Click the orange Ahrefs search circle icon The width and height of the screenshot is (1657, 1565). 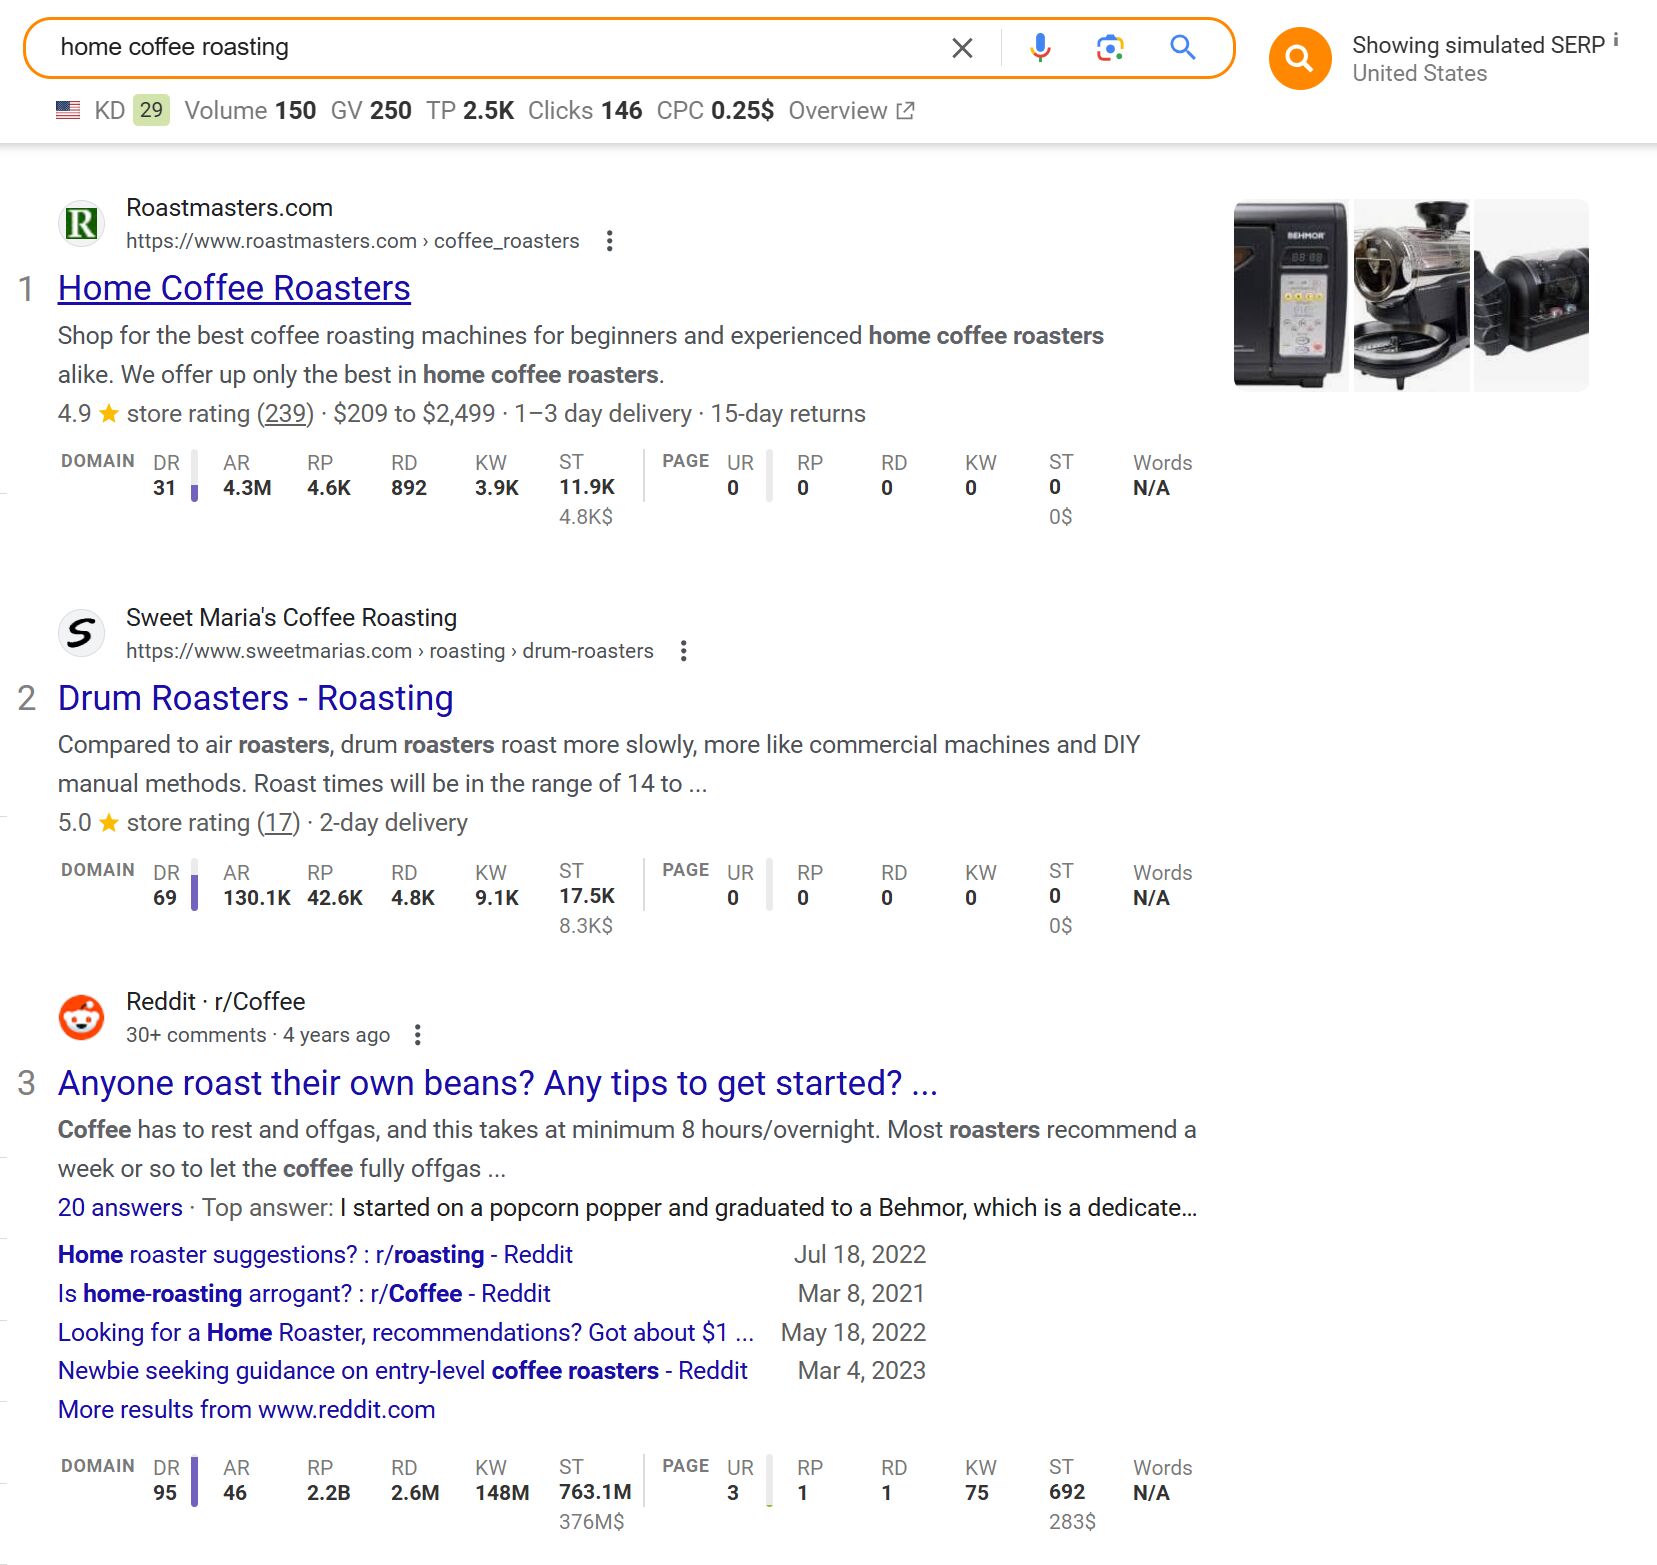[x=1299, y=58]
